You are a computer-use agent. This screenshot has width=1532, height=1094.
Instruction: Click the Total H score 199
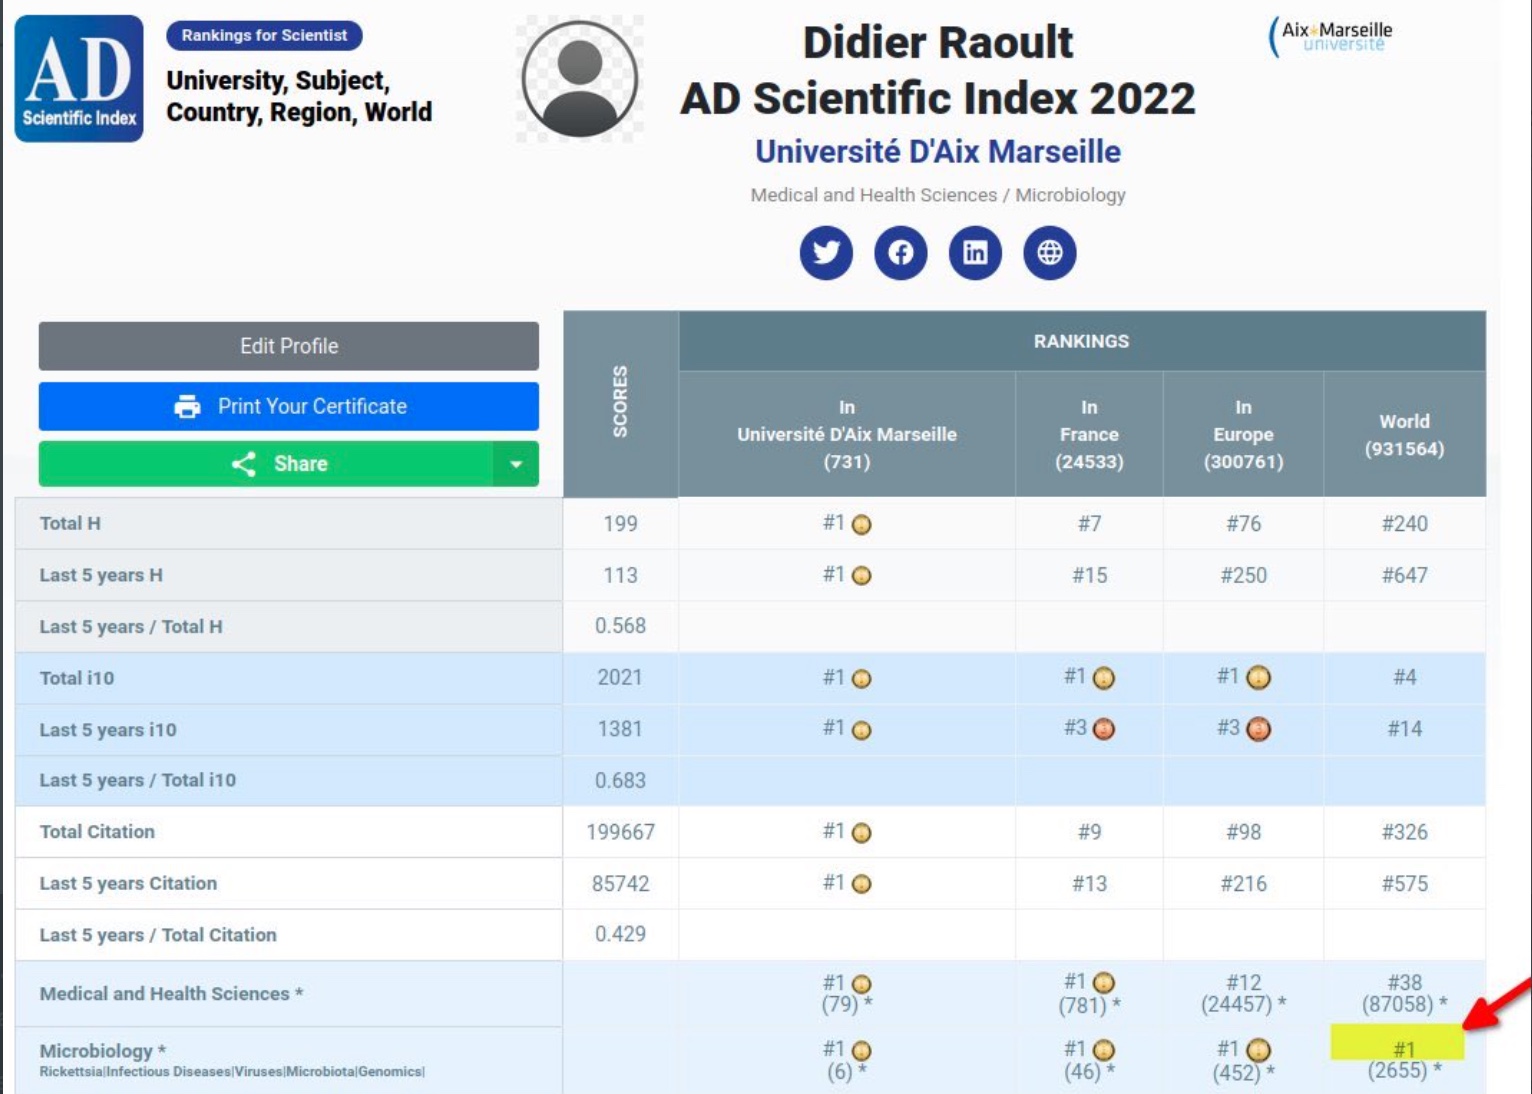(x=620, y=524)
